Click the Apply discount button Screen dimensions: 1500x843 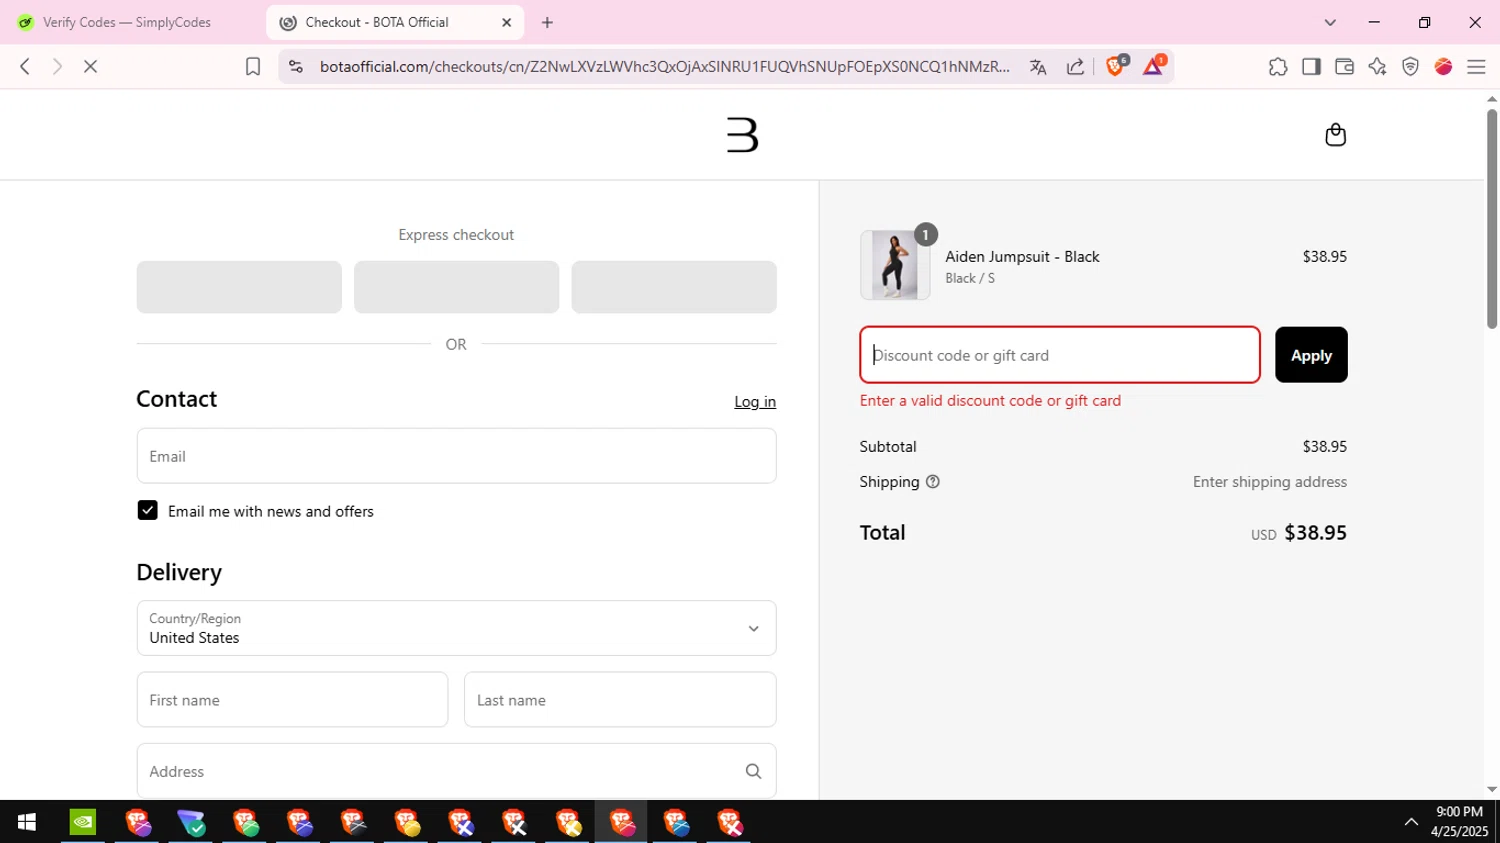pyautogui.click(x=1311, y=355)
